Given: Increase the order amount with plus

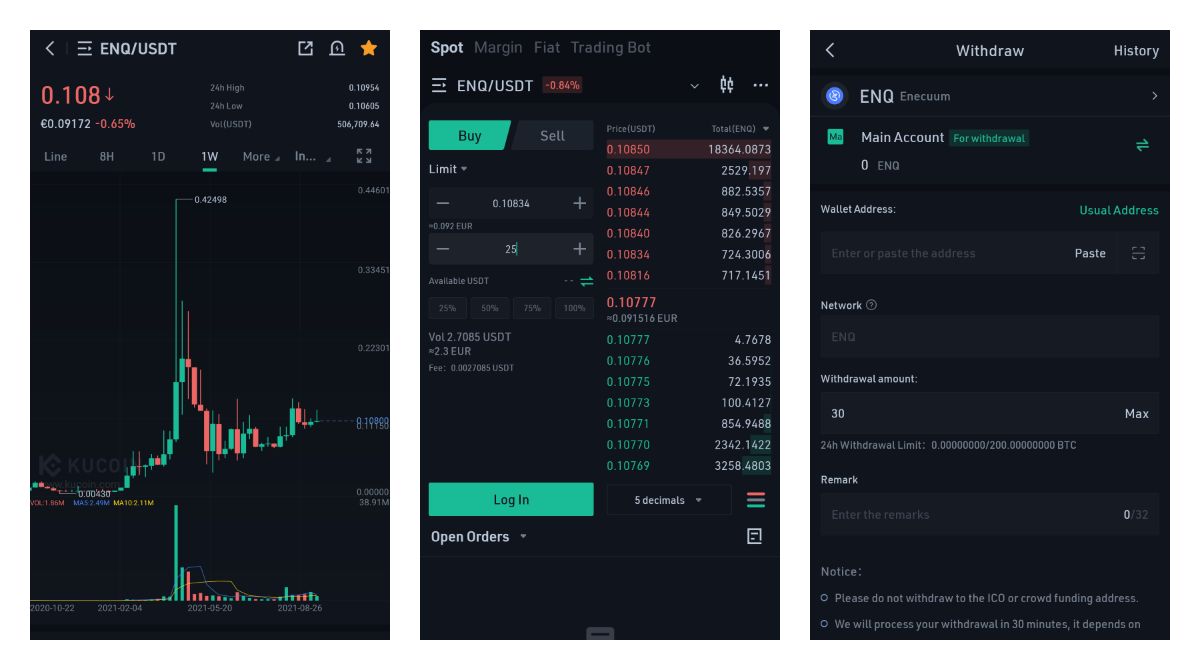Looking at the screenshot, I should tap(579, 249).
